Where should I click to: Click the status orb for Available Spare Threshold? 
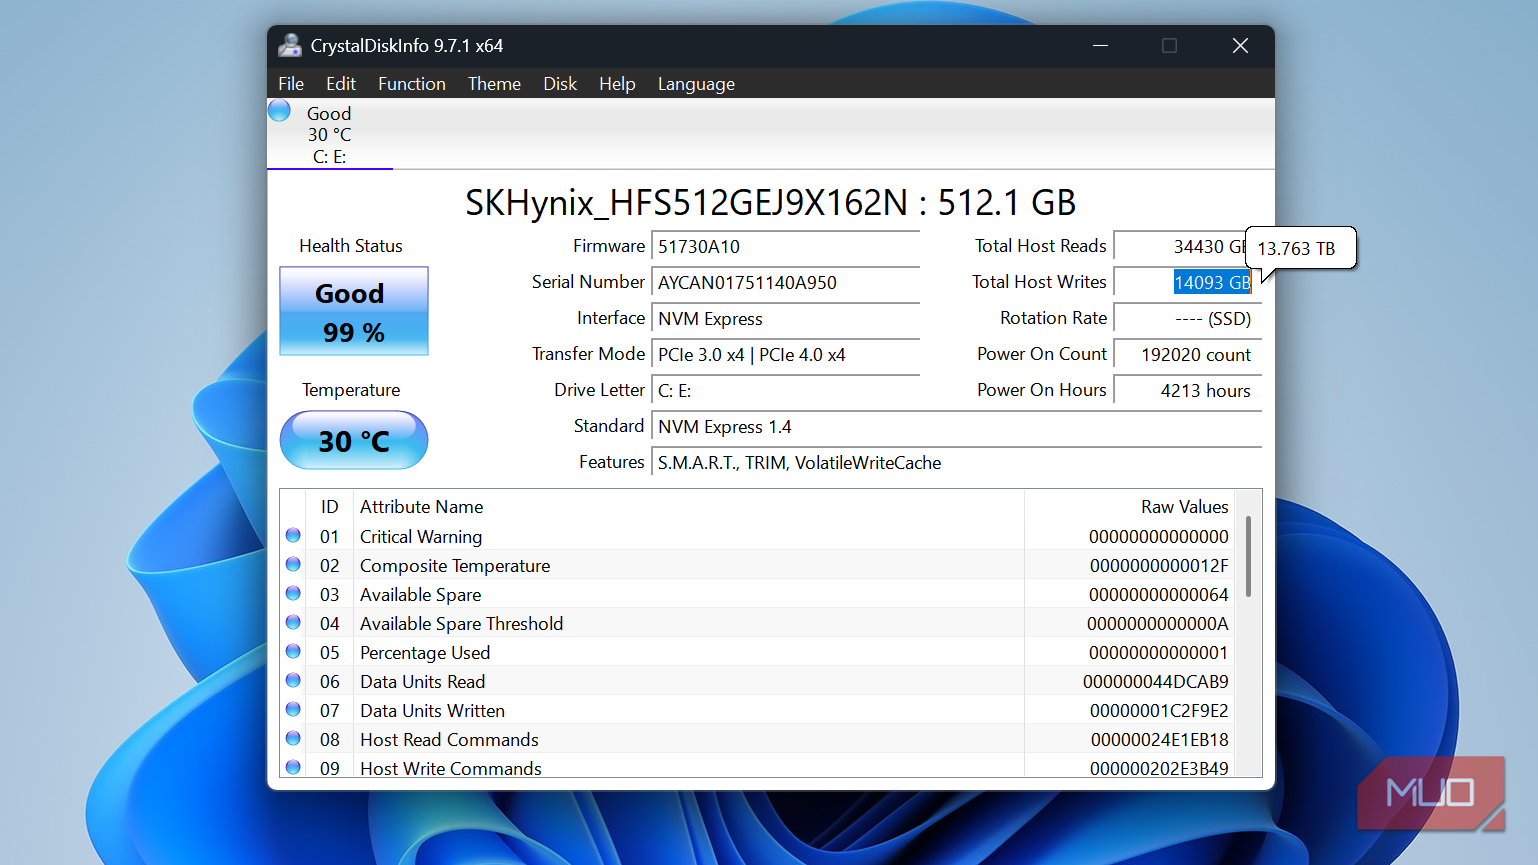tap(293, 622)
